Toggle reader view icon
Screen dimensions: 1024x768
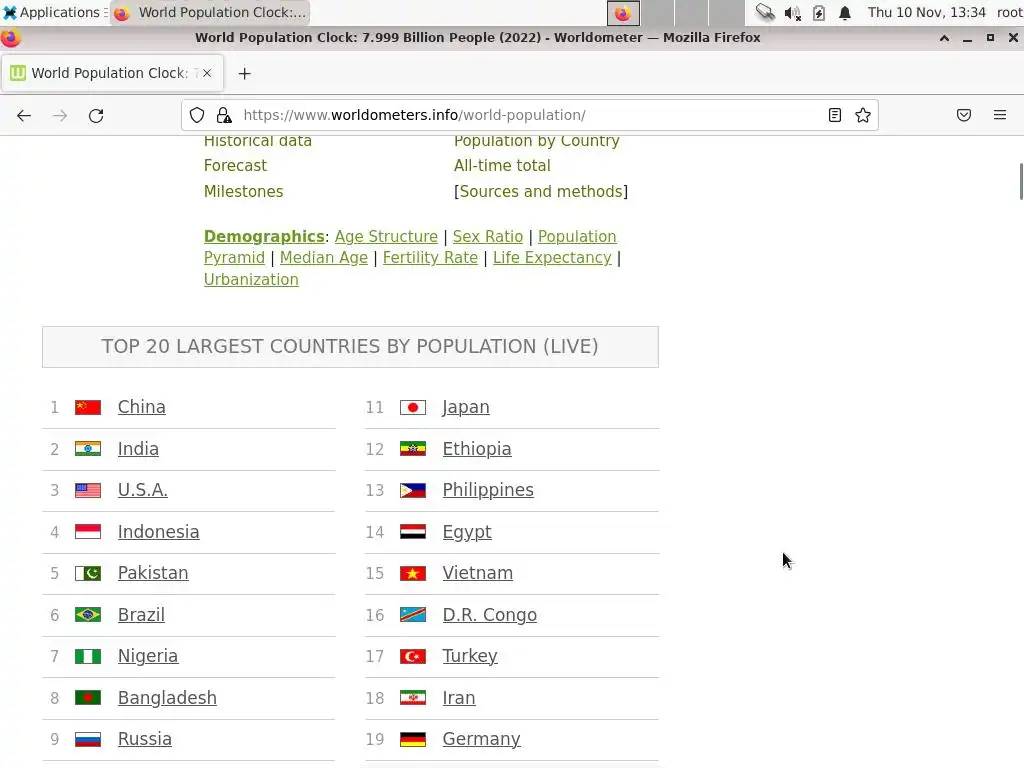pos(835,116)
